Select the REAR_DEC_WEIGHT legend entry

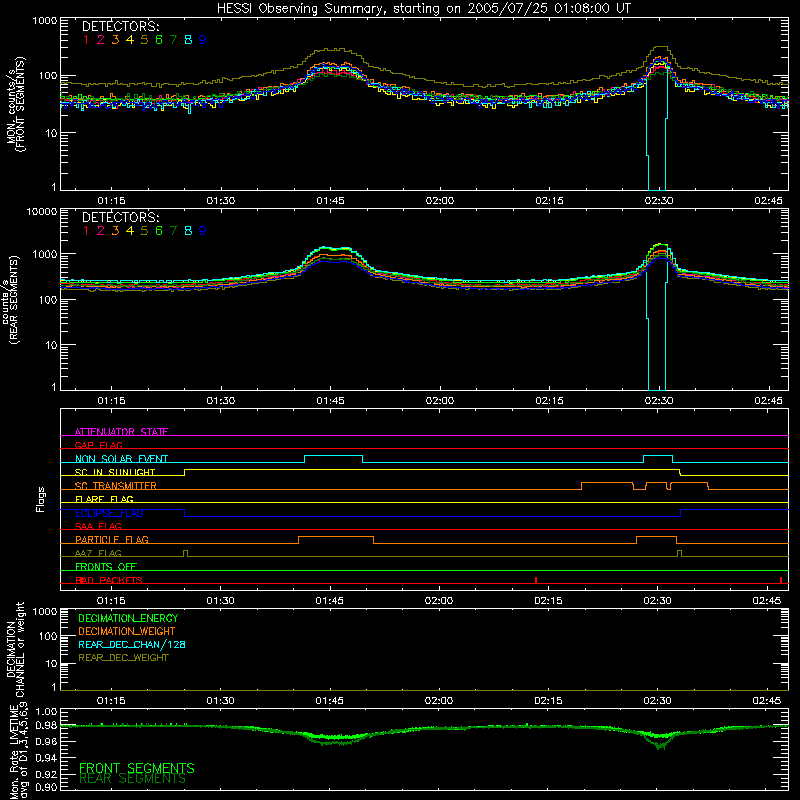pos(123,658)
